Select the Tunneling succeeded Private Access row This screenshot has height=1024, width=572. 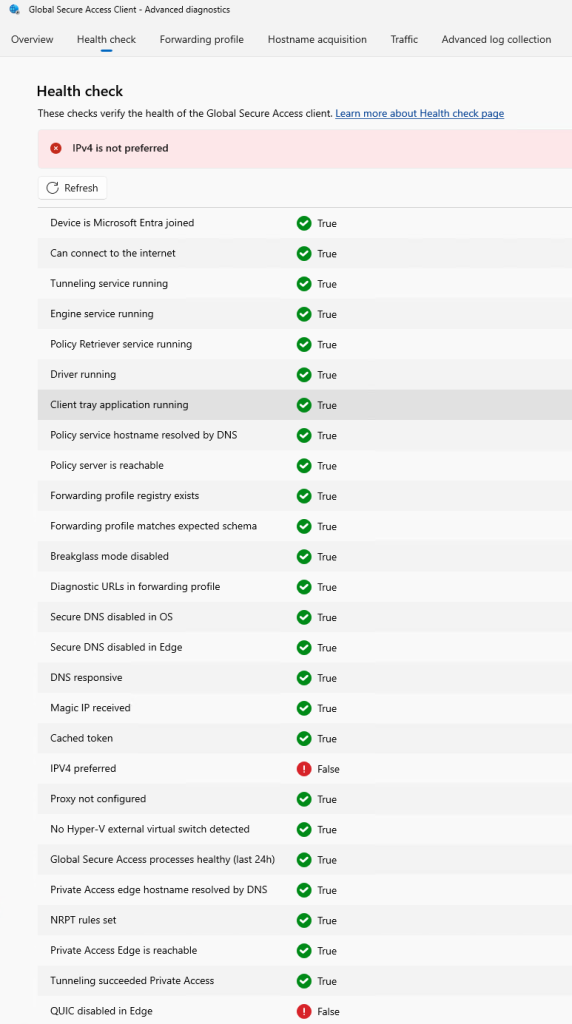tap(305, 981)
